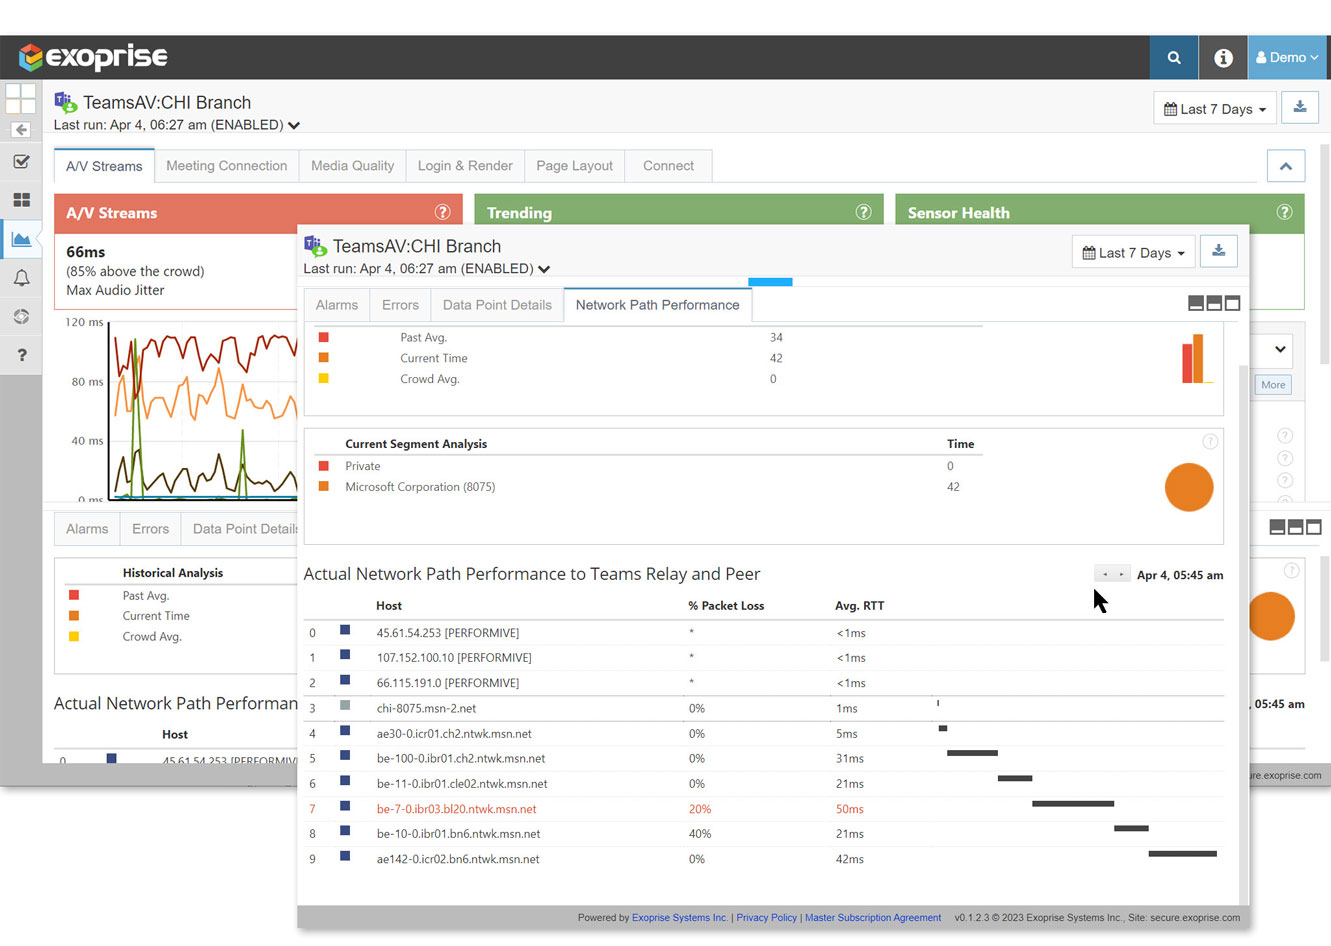Open Privacy Policy footer link
1331x946 pixels.
(767, 918)
